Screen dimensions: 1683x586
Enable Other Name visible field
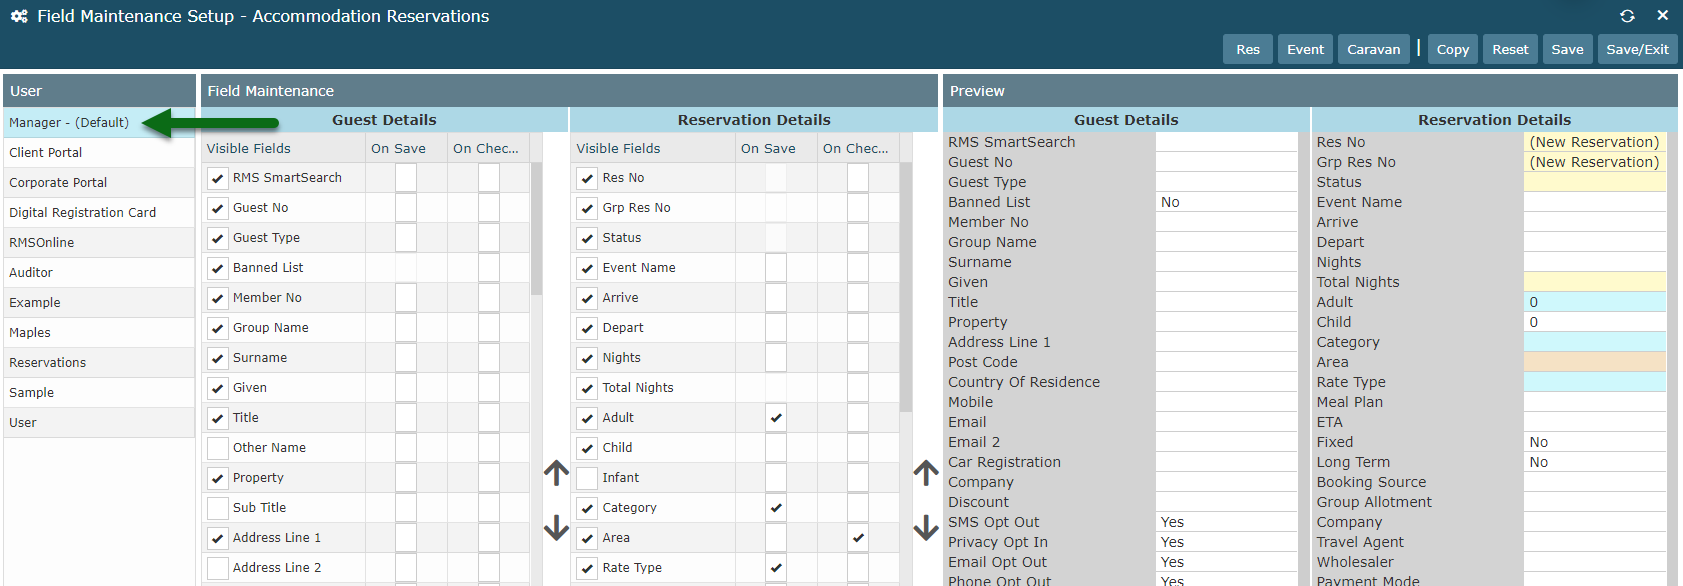click(218, 448)
